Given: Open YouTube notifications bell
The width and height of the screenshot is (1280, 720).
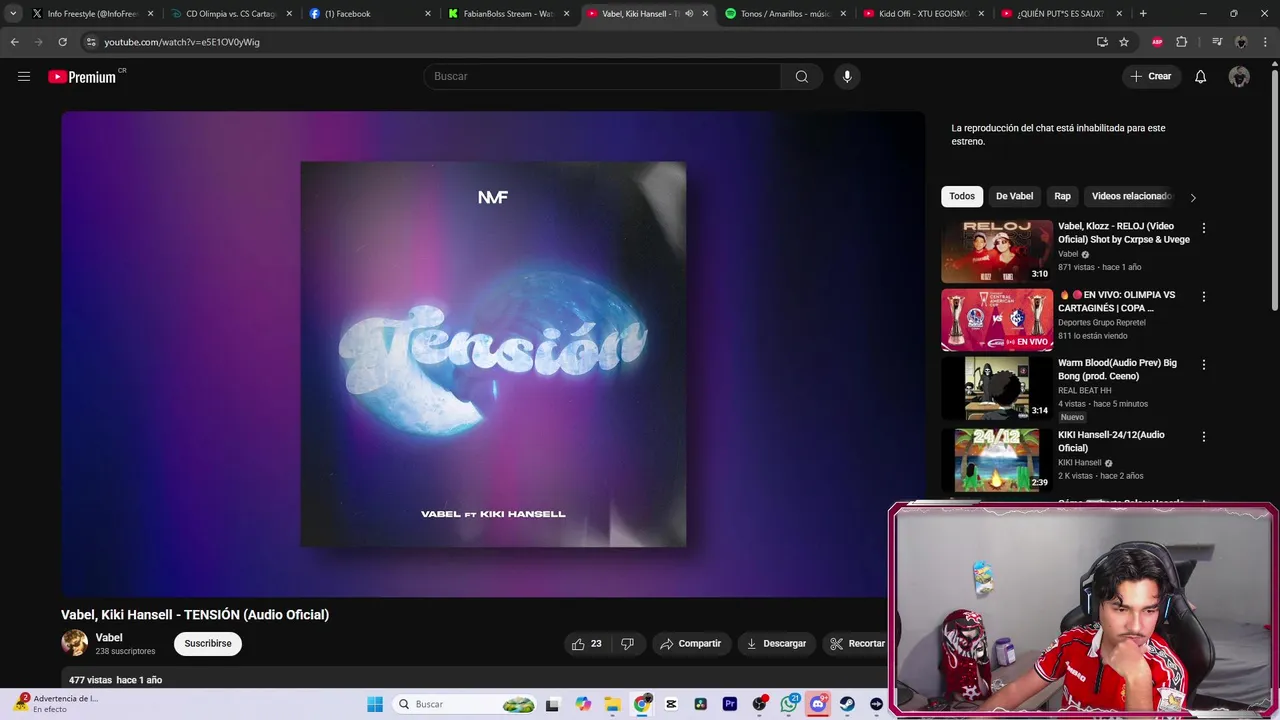Looking at the screenshot, I should click(1200, 77).
